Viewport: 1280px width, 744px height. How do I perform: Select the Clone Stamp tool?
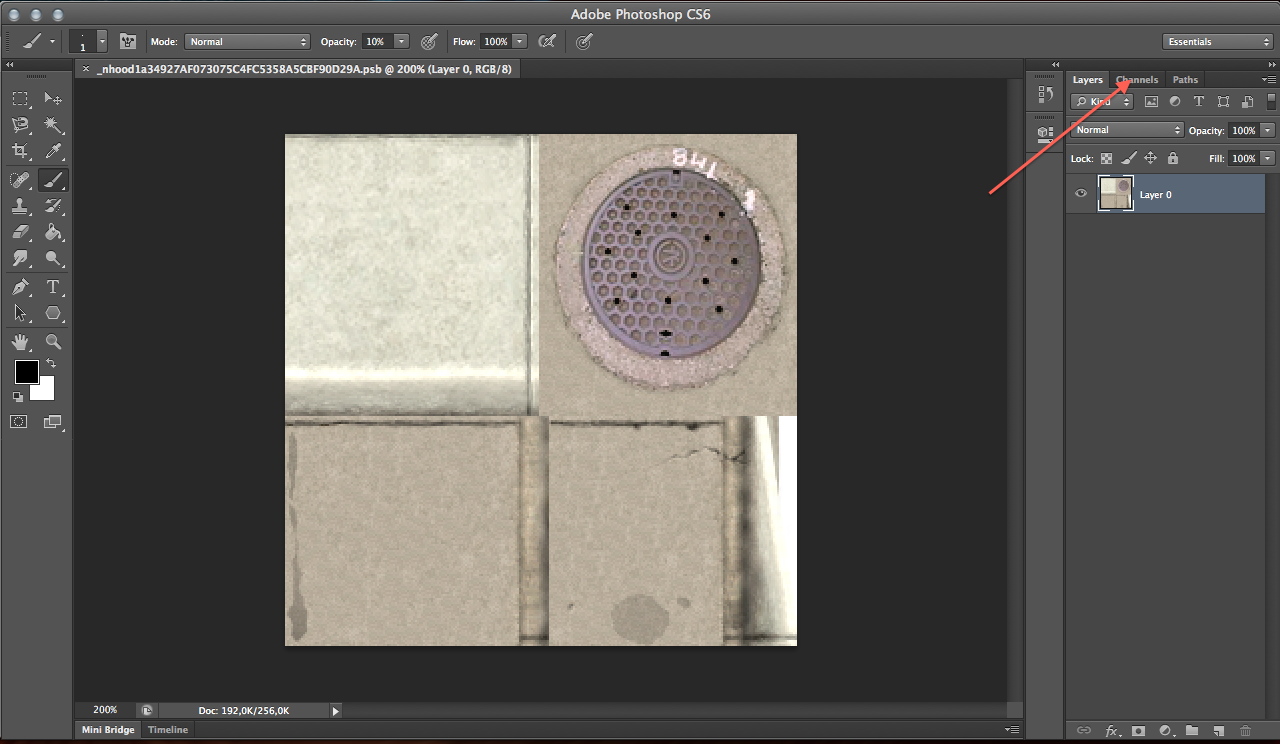20,206
